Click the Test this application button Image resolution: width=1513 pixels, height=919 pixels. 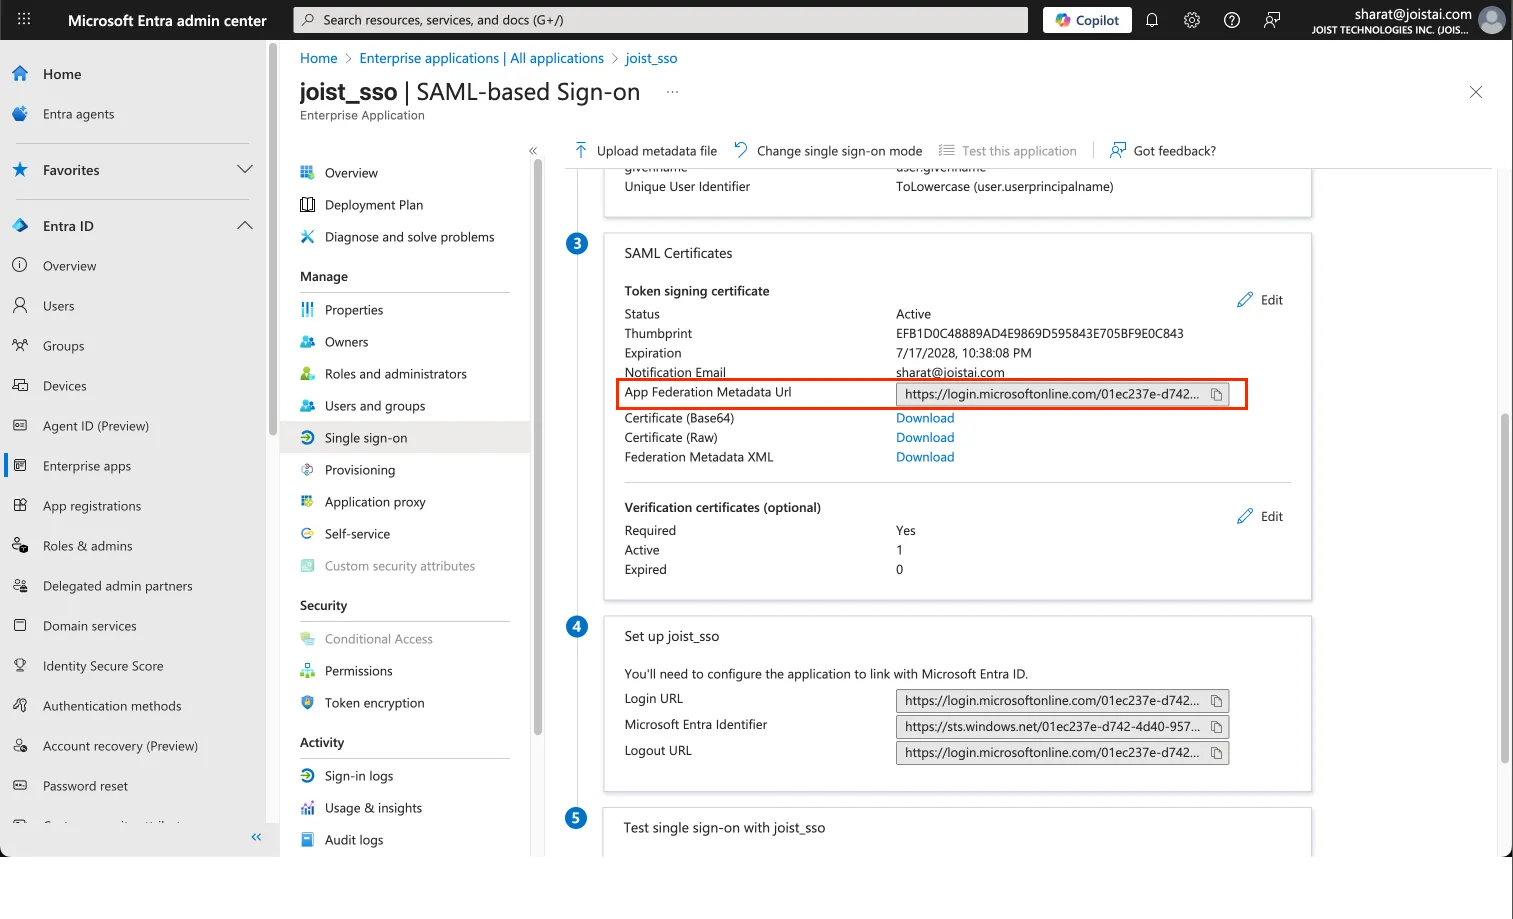(x=1007, y=151)
